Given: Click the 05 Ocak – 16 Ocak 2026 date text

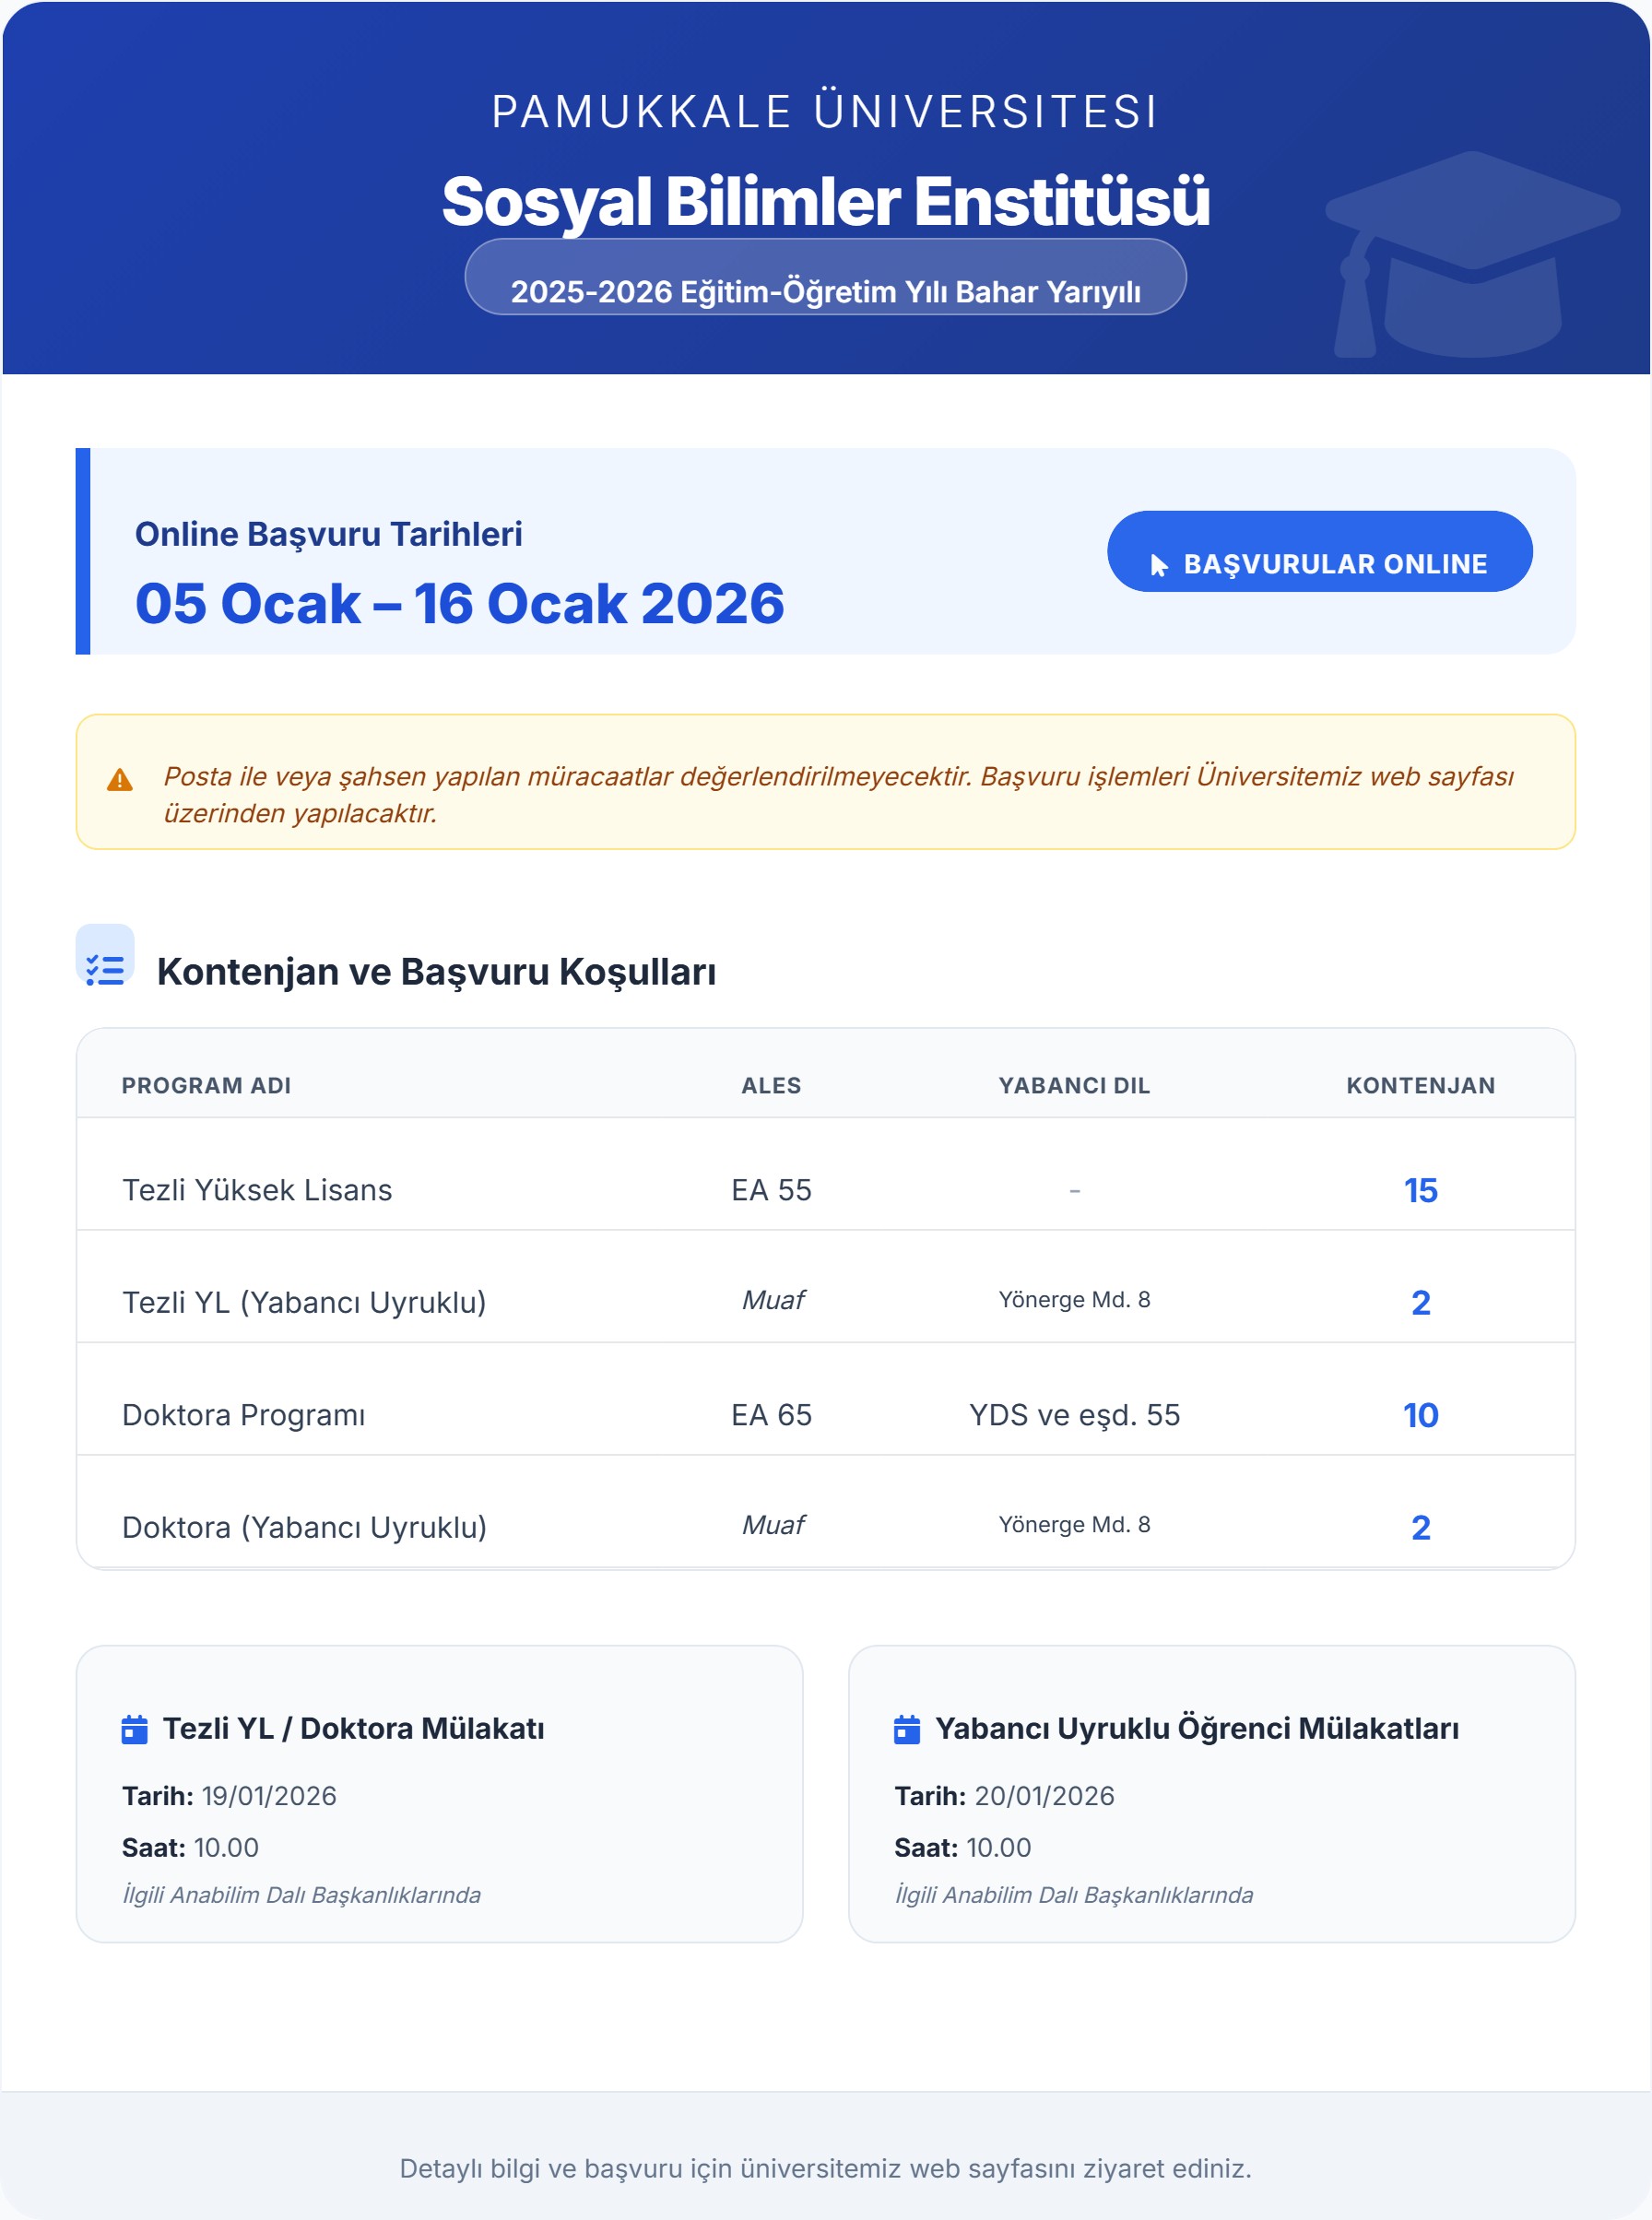Looking at the screenshot, I should (x=459, y=603).
